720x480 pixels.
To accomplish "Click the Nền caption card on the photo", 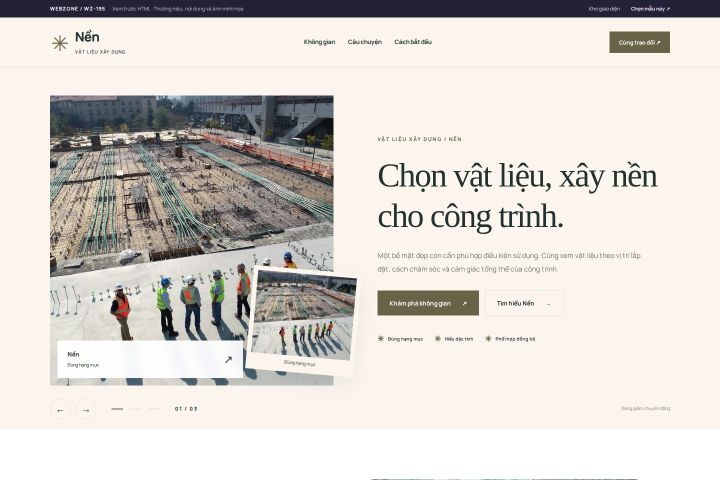I will [x=150, y=359].
